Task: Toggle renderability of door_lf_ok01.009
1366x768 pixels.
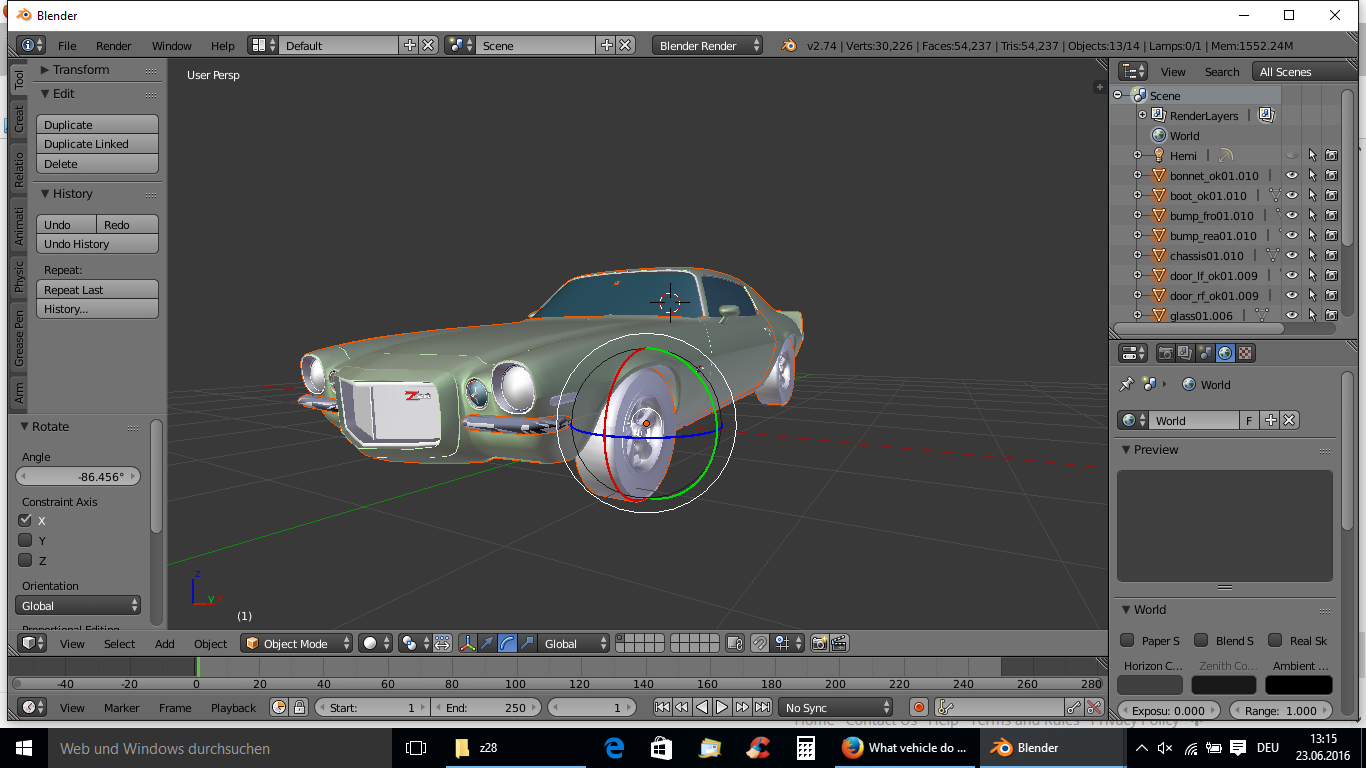Action: pos(1332,276)
